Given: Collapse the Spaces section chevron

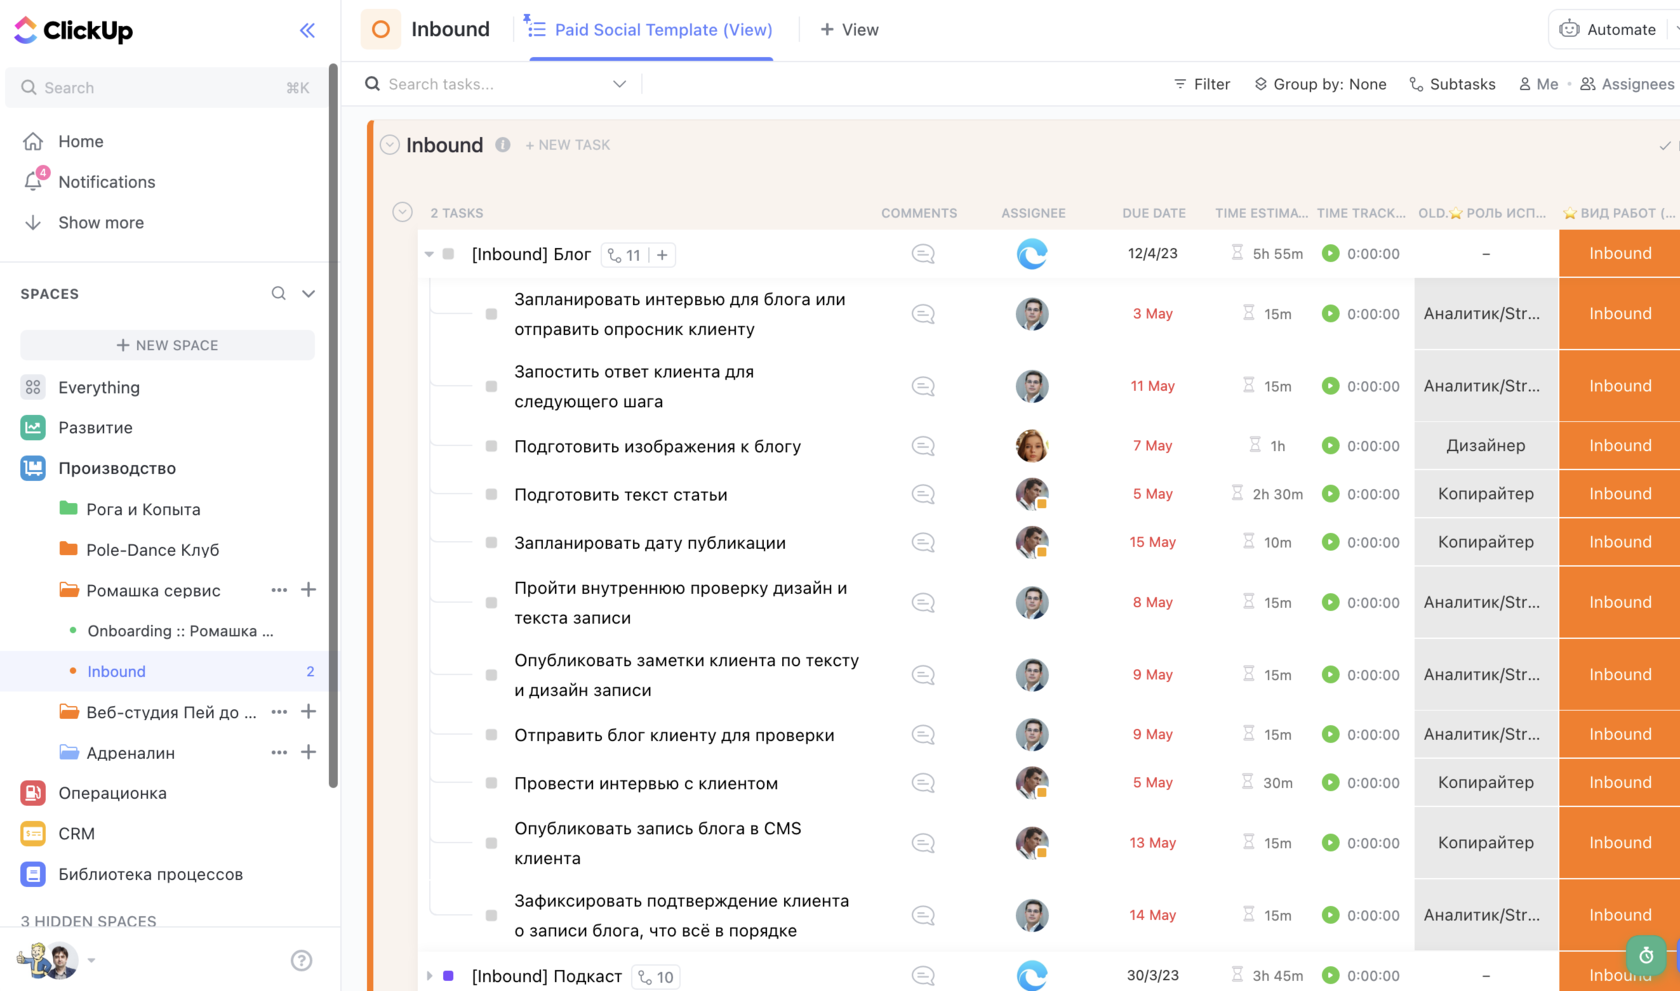Looking at the screenshot, I should tap(309, 293).
